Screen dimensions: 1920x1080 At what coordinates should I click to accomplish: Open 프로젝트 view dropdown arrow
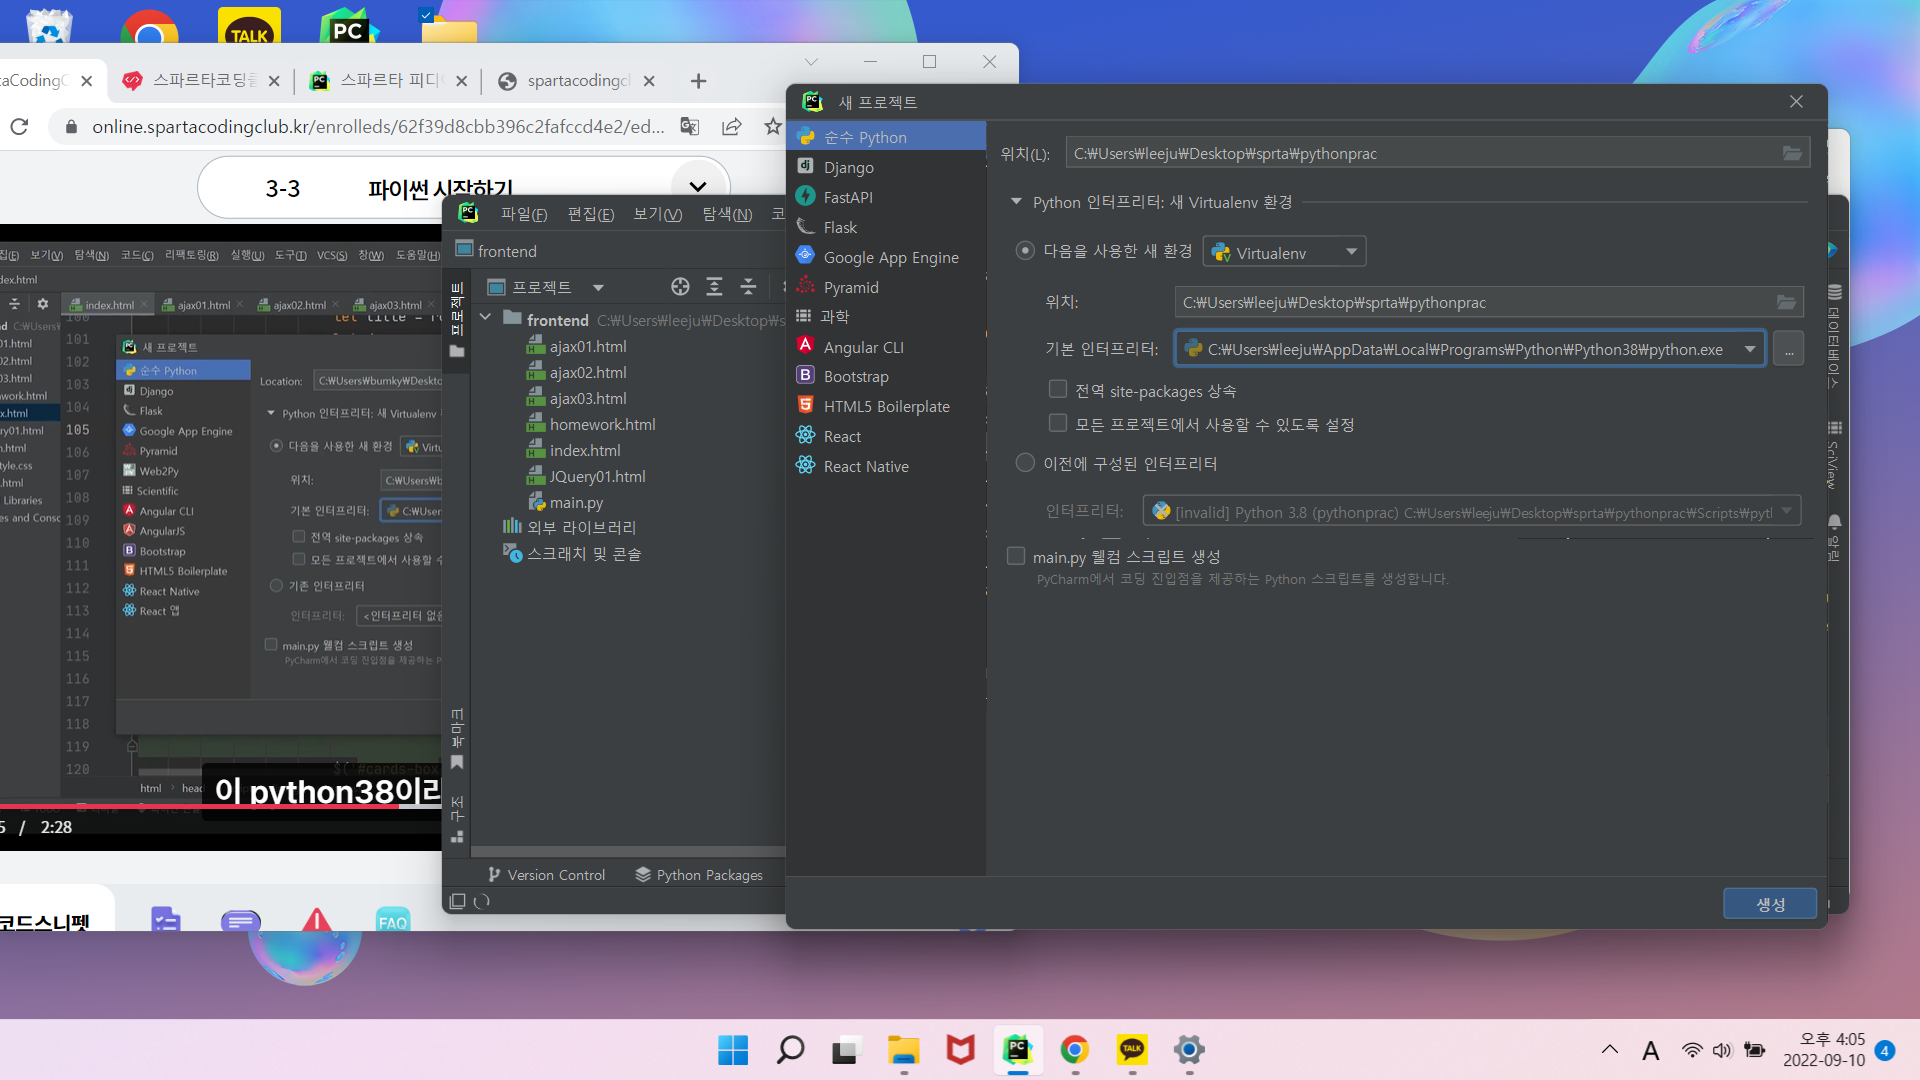click(x=598, y=288)
